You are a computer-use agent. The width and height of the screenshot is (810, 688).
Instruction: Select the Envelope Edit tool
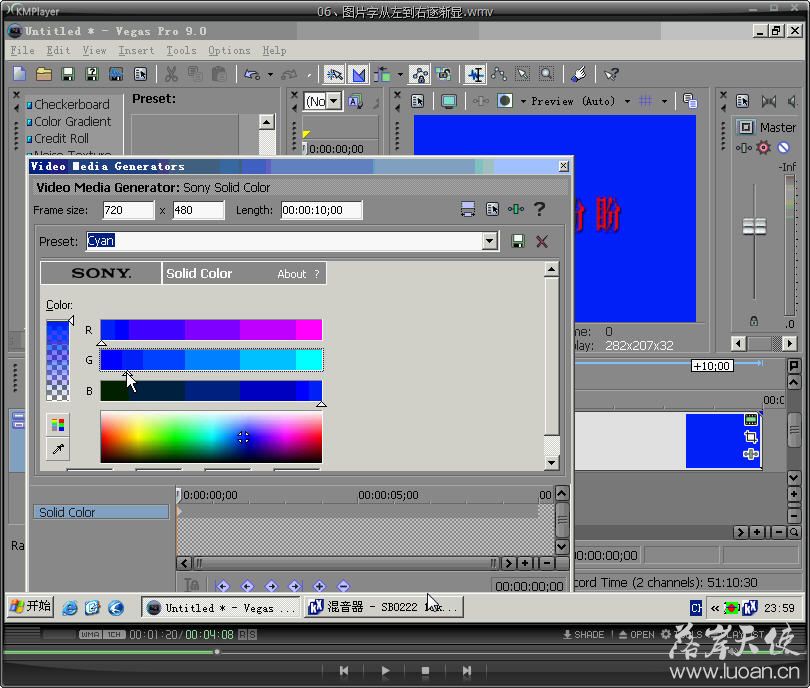coord(499,75)
